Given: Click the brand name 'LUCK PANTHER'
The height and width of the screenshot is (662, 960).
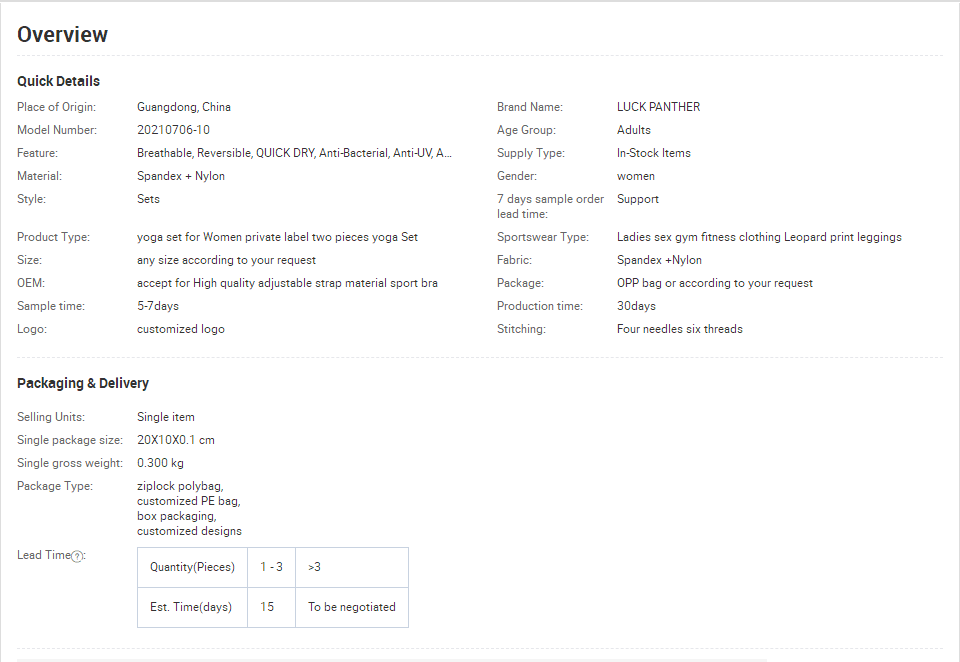Looking at the screenshot, I should point(658,107).
